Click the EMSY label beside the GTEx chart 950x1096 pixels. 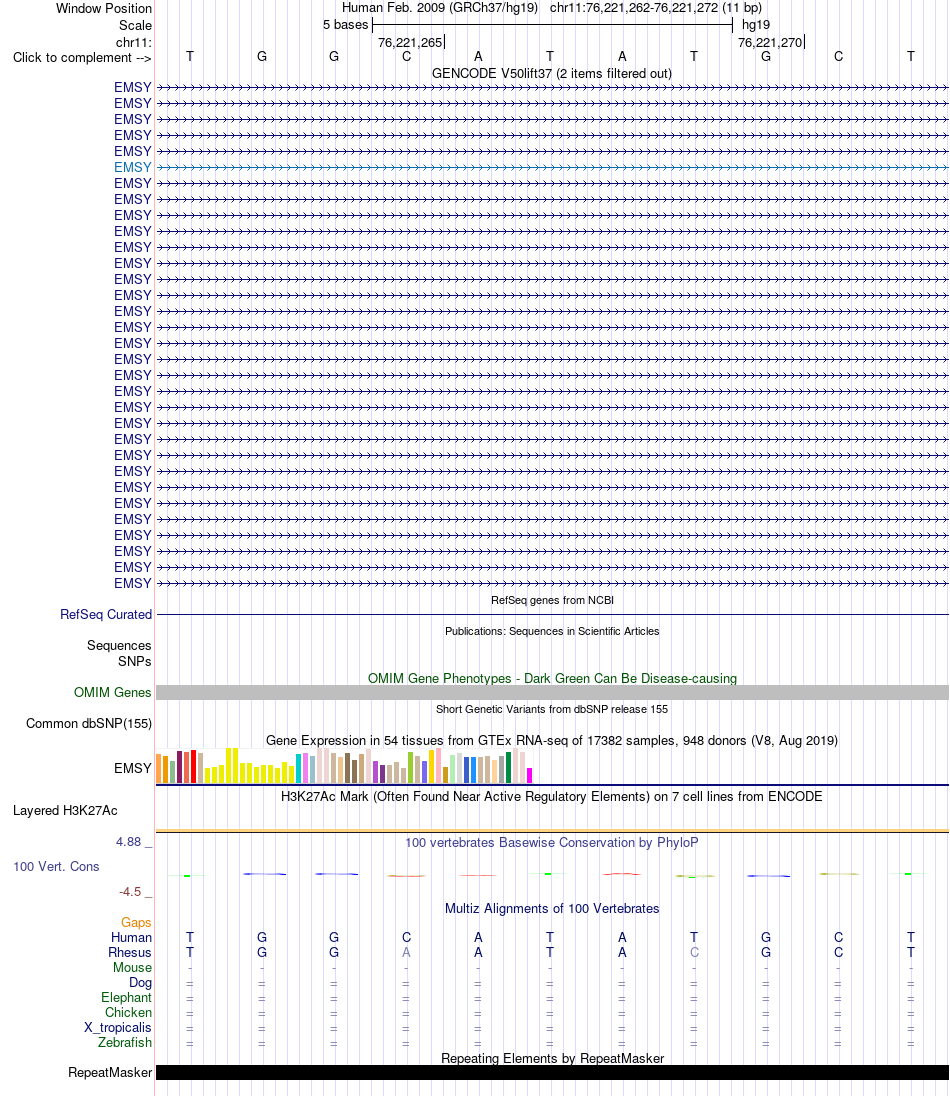coord(133,768)
